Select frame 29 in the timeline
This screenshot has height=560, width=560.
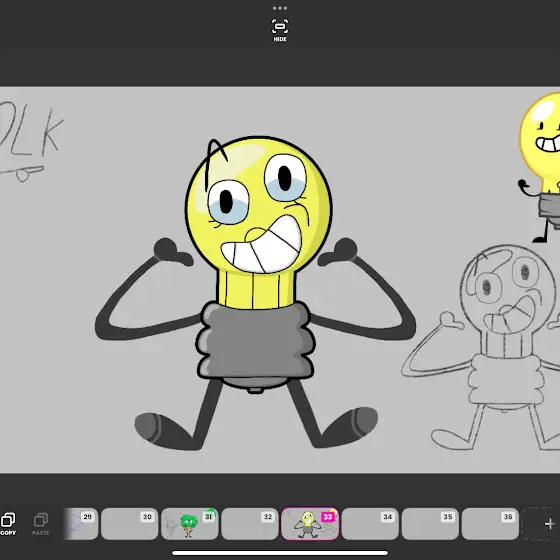click(81, 524)
